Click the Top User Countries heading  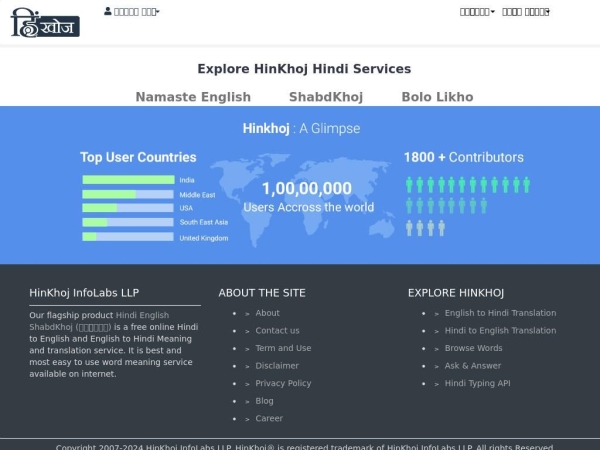pyautogui.click(x=138, y=157)
